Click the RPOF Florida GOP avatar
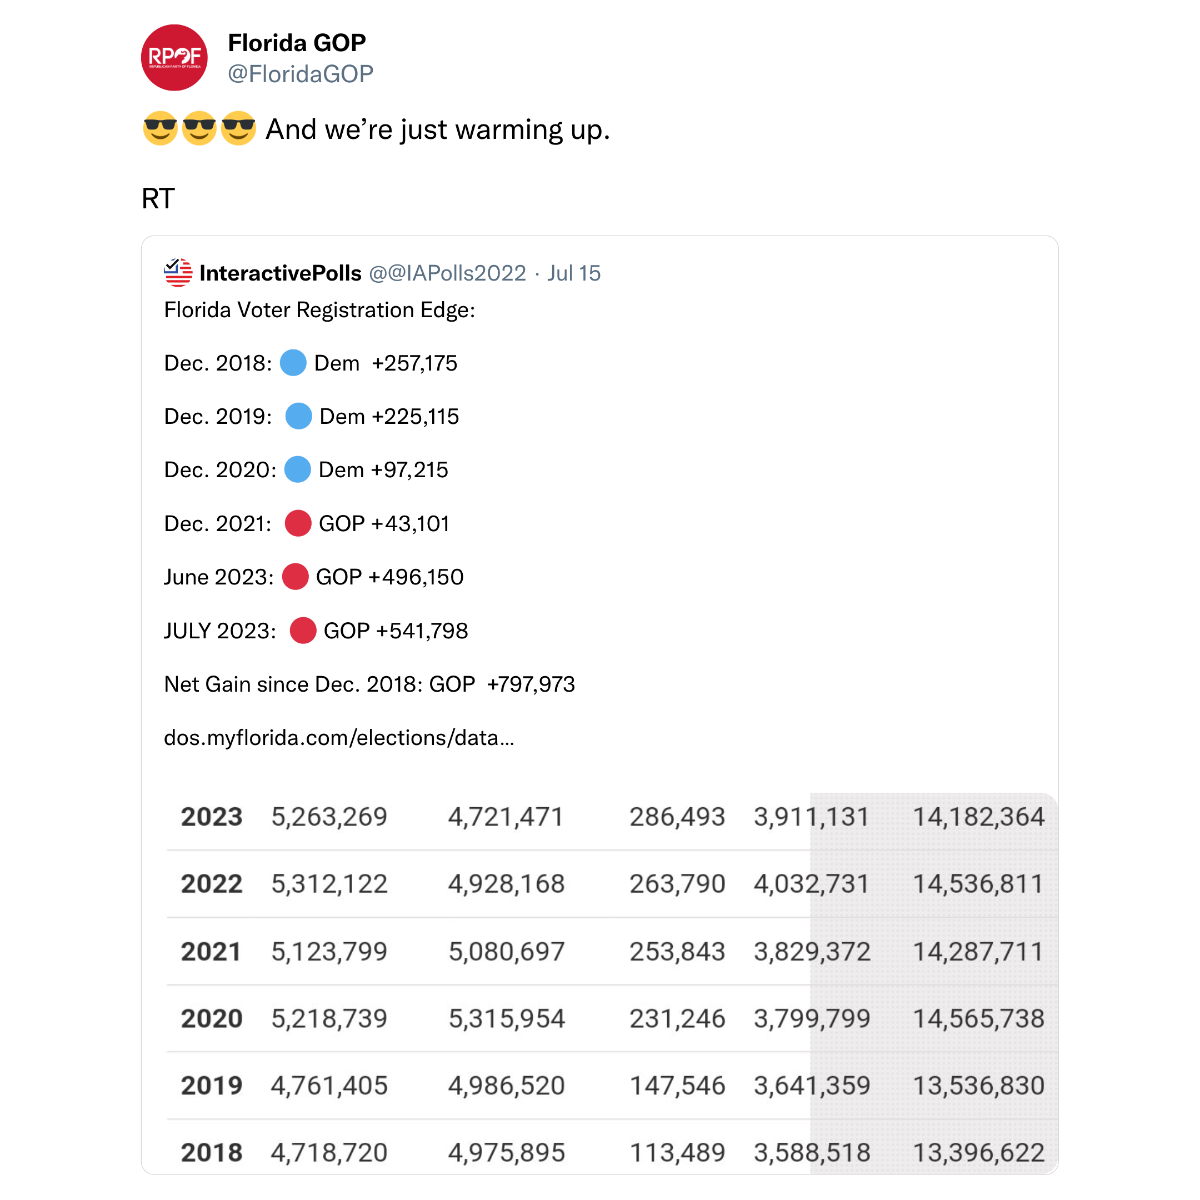This screenshot has height=1200, width=1200. tap(174, 58)
